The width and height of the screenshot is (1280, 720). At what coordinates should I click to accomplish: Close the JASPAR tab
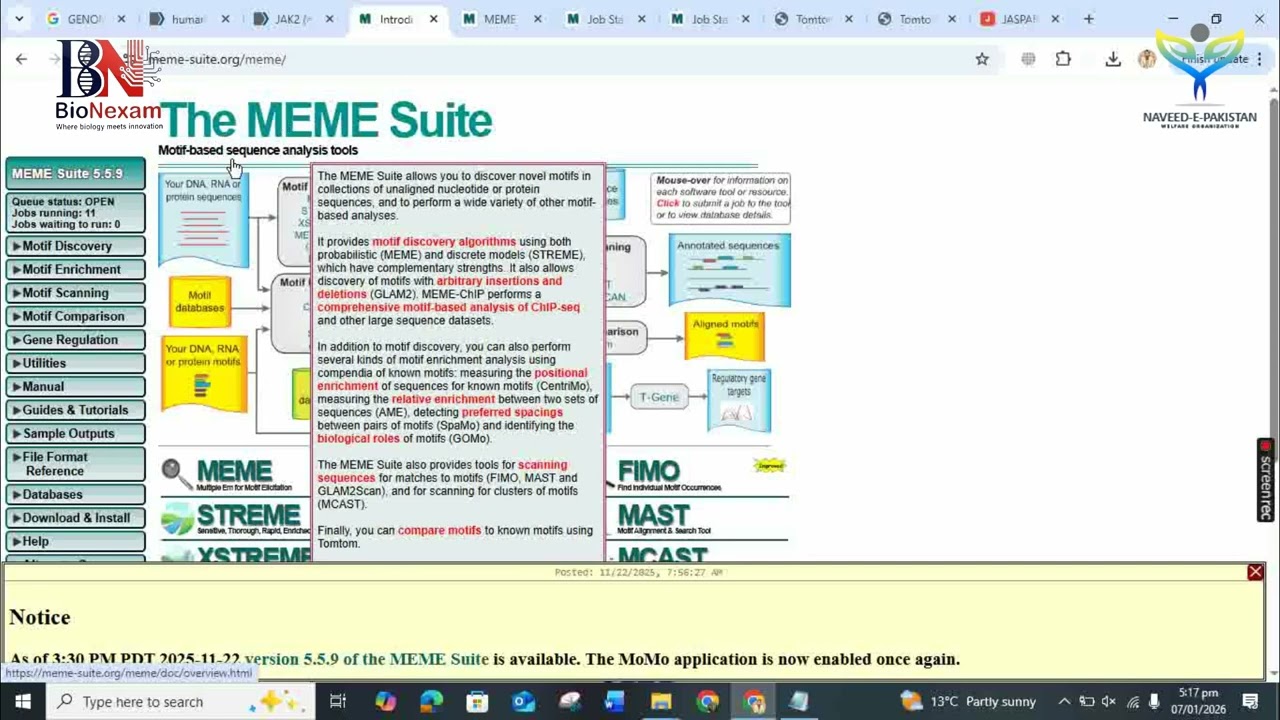(x=1055, y=19)
